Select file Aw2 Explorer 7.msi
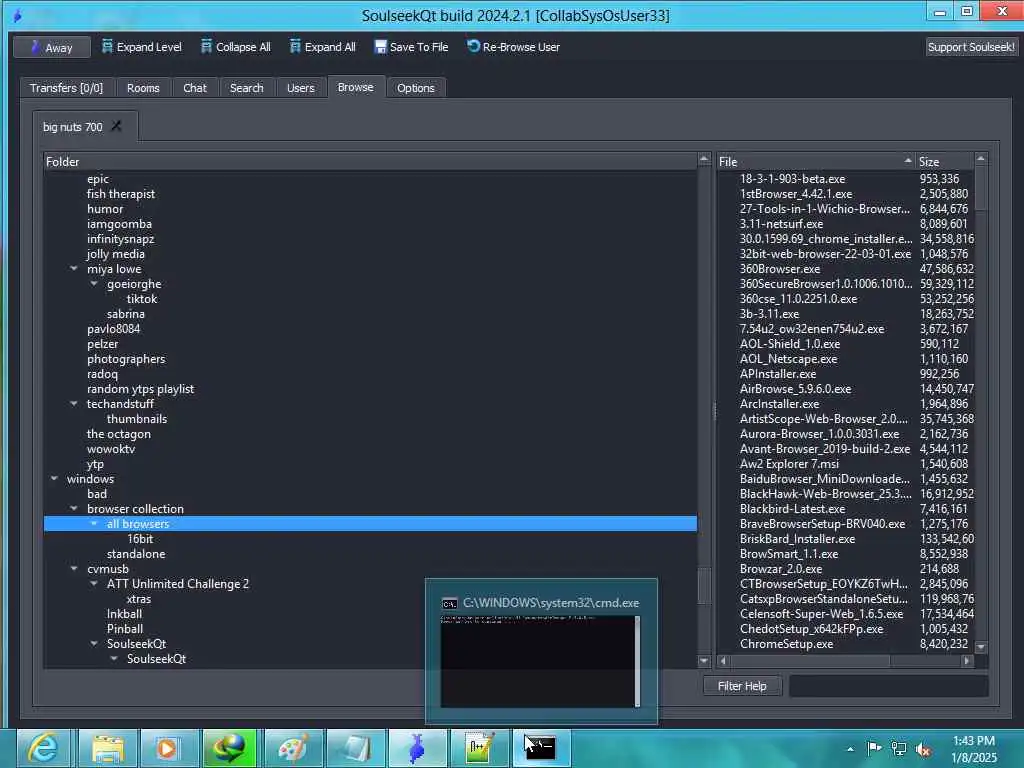 (x=789, y=464)
